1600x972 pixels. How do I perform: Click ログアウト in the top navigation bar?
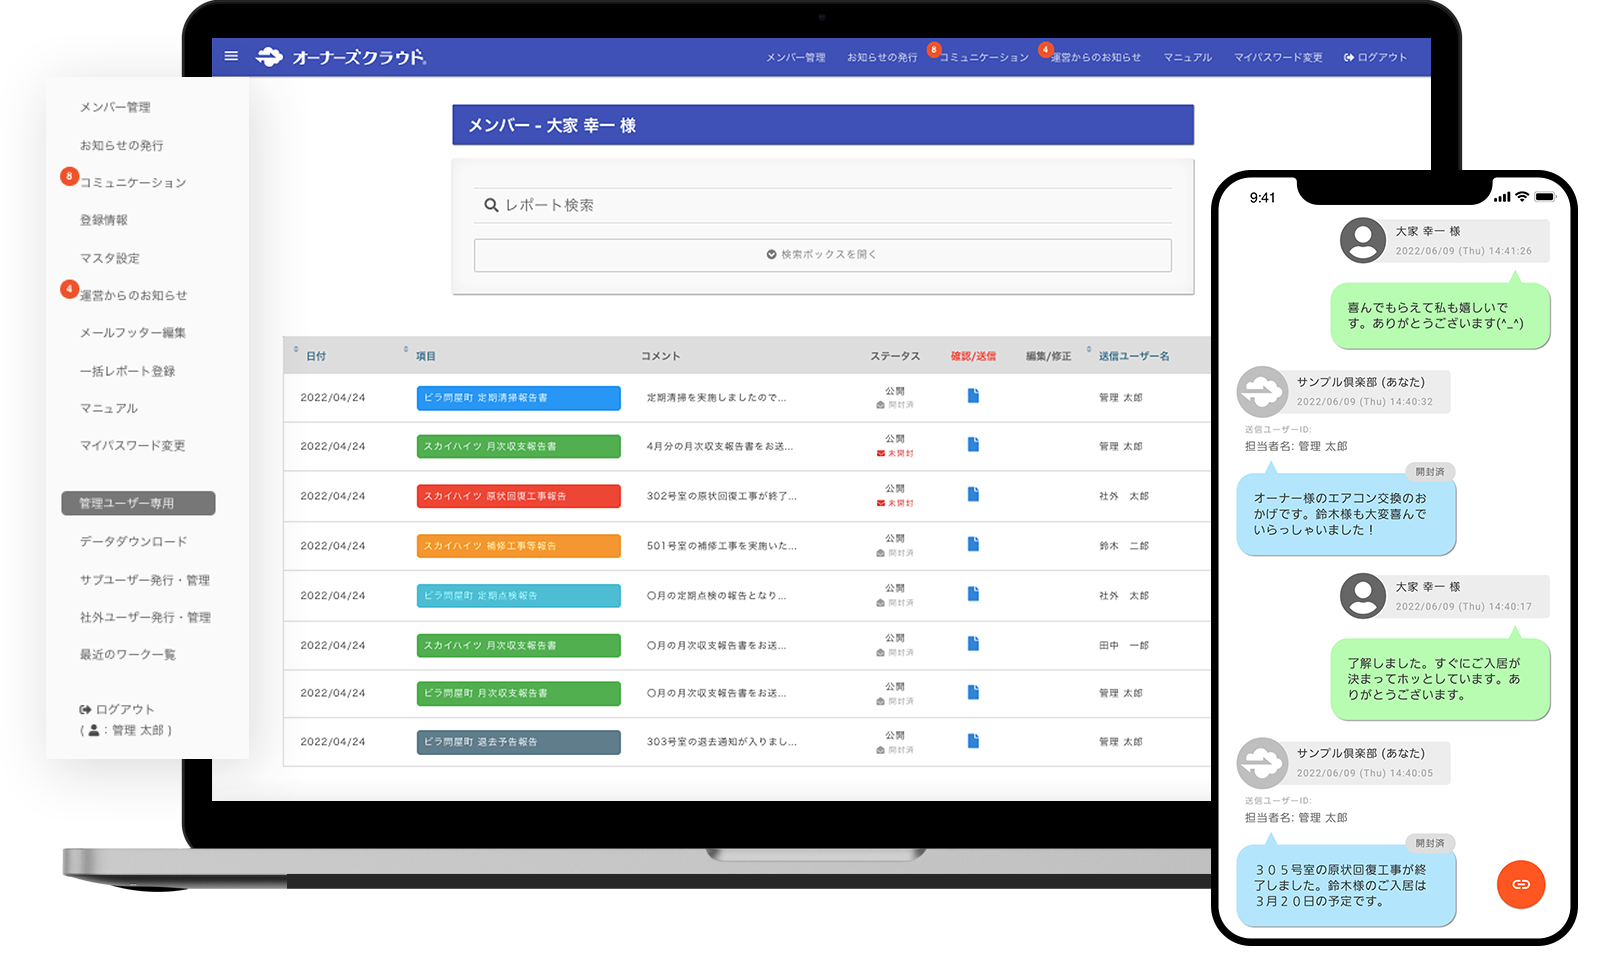[x=1376, y=58]
